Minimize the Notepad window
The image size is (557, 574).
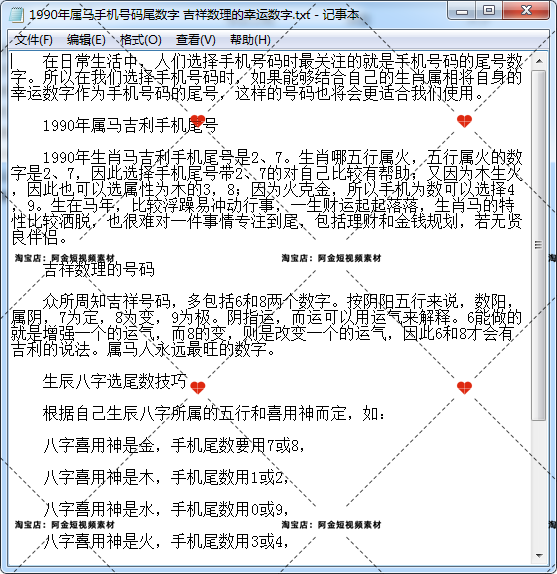point(462,11)
